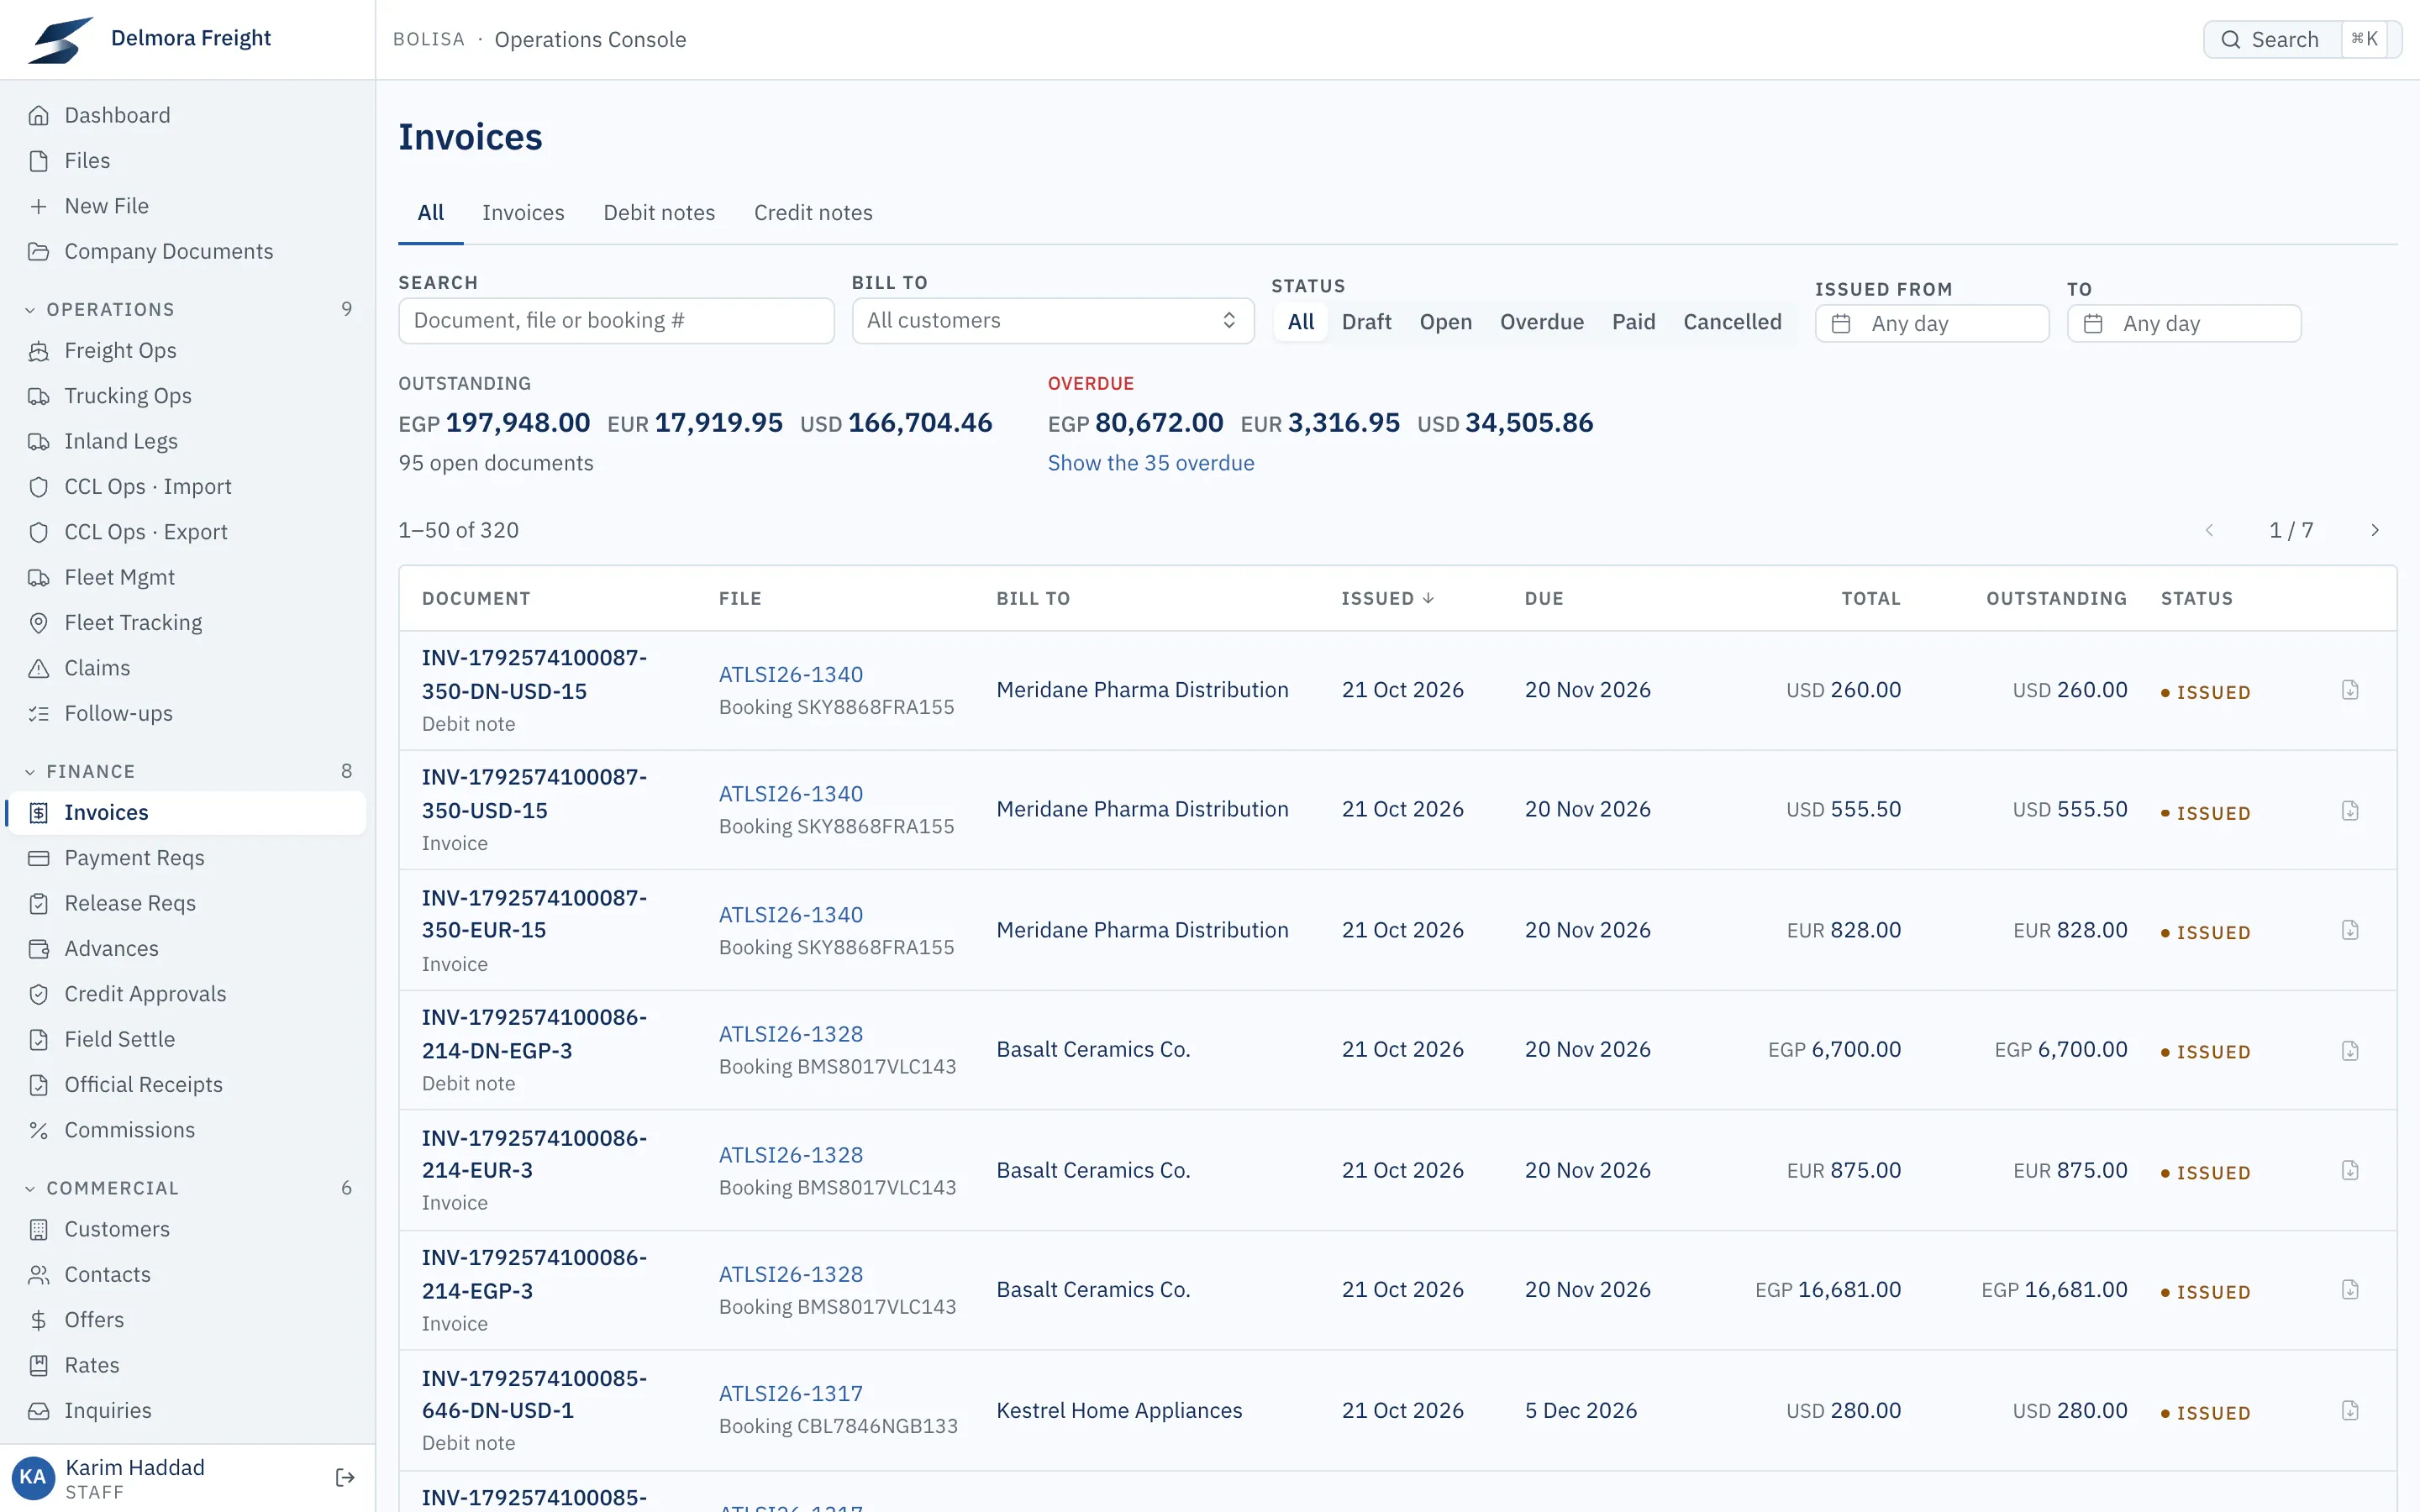Open invoice INV-1792574100087-350-EUR-15
The image size is (2420, 1512).
click(534, 914)
